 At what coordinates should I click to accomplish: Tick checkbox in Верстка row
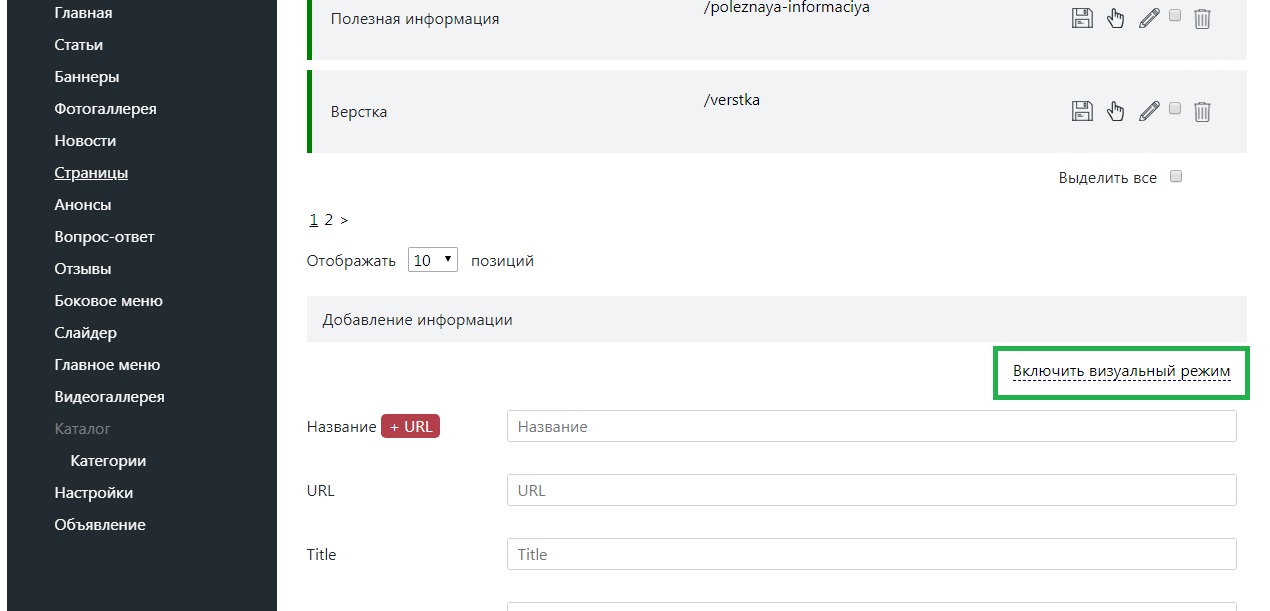tap(1175, 108)
